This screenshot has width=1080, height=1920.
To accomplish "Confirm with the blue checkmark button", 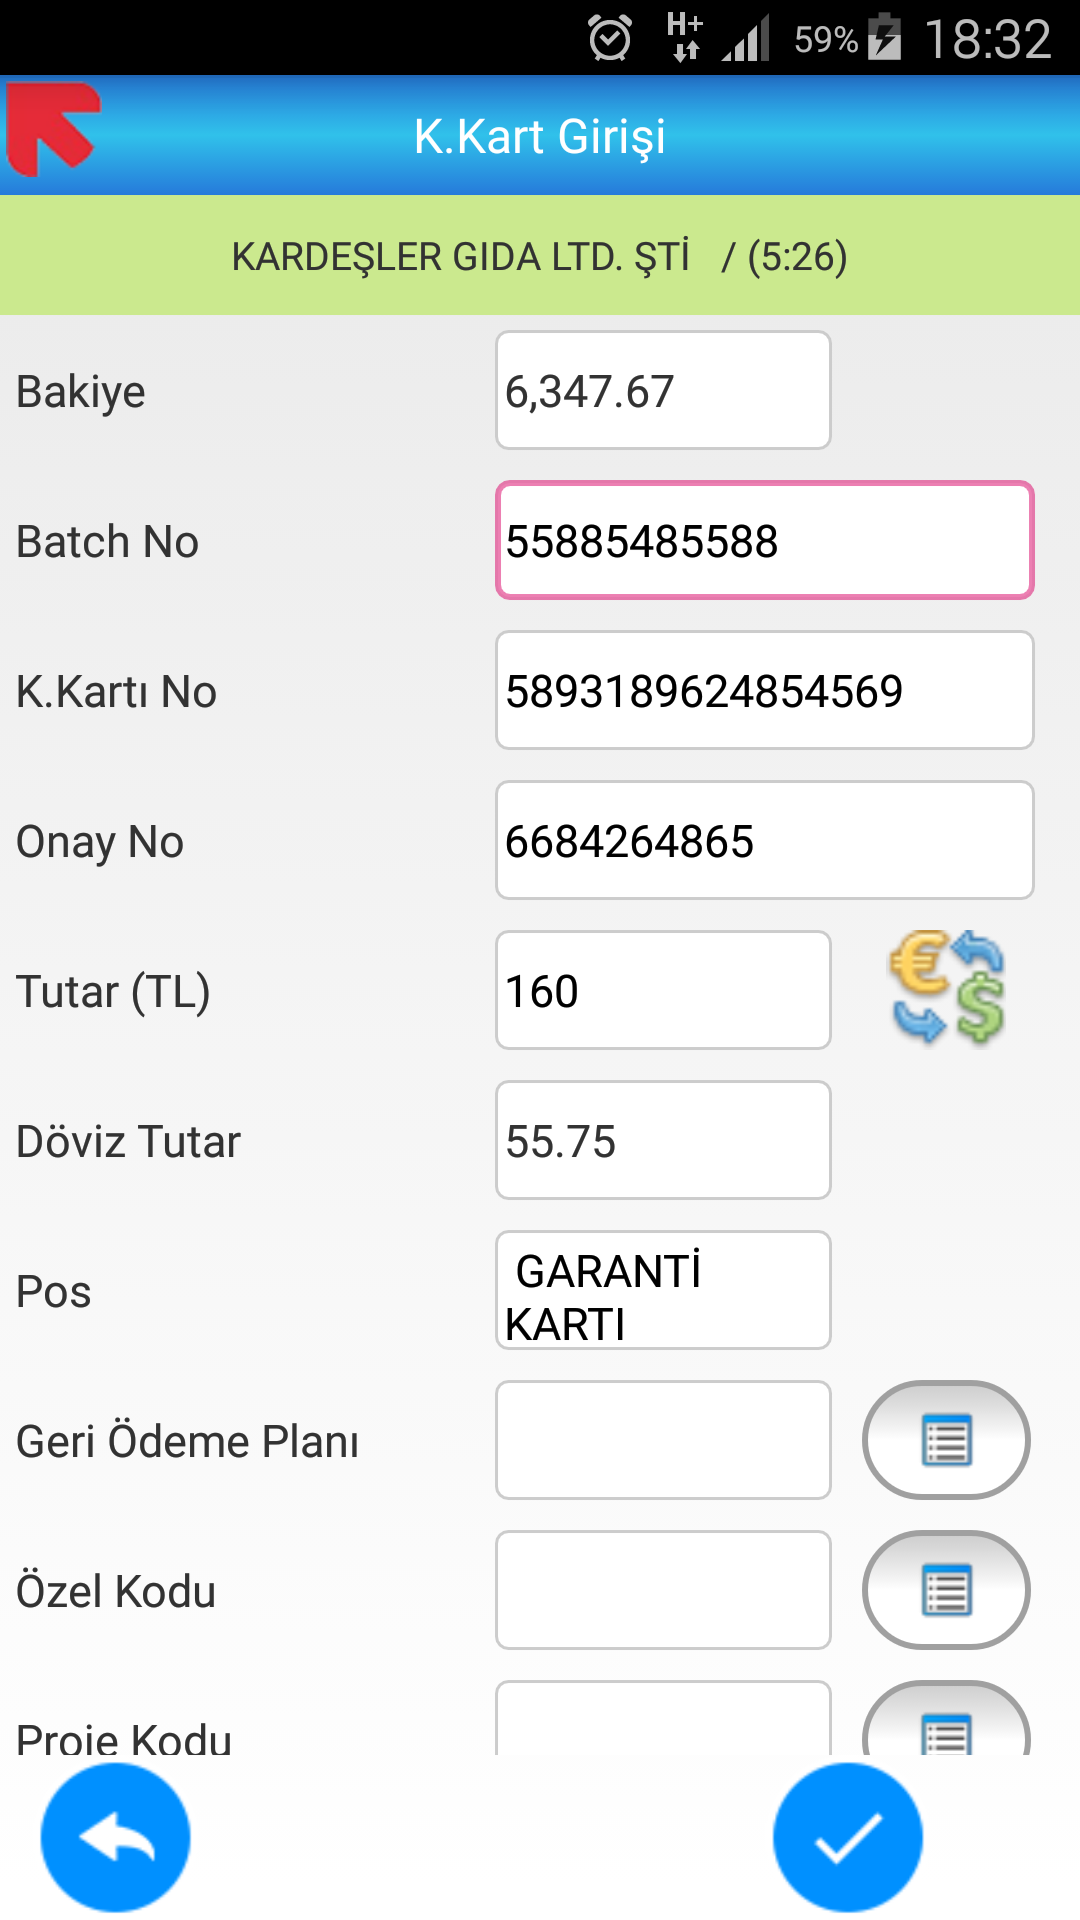I will (x=848, y=1838).
